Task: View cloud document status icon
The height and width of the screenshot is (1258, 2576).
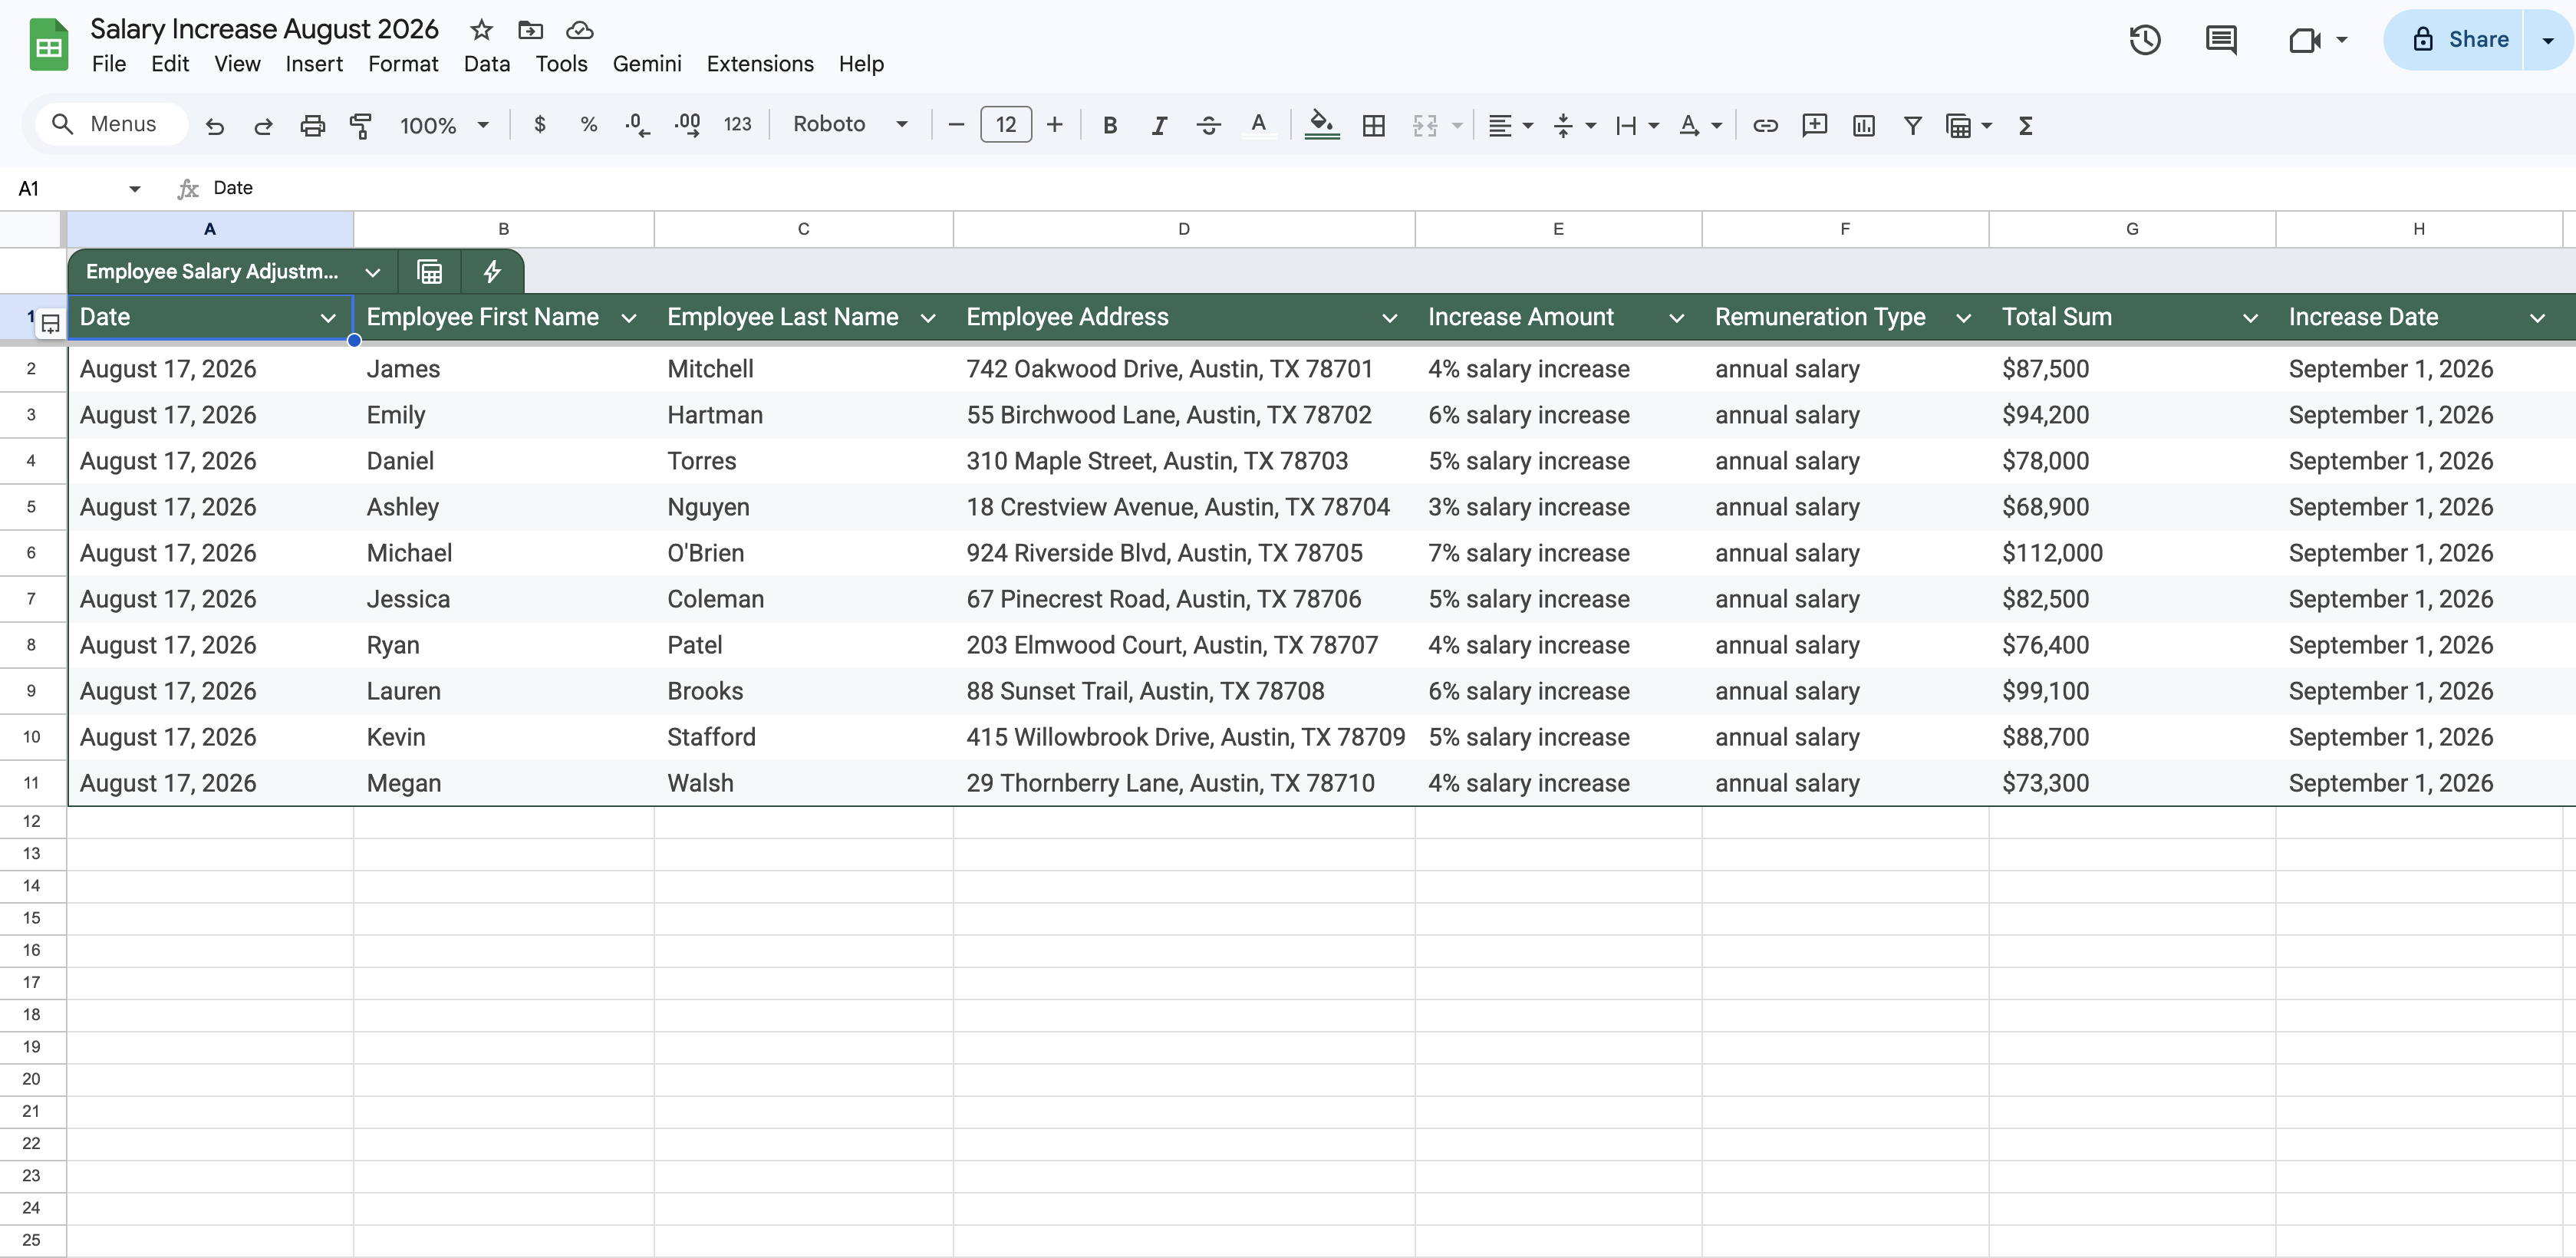Action: click(579, 30)
